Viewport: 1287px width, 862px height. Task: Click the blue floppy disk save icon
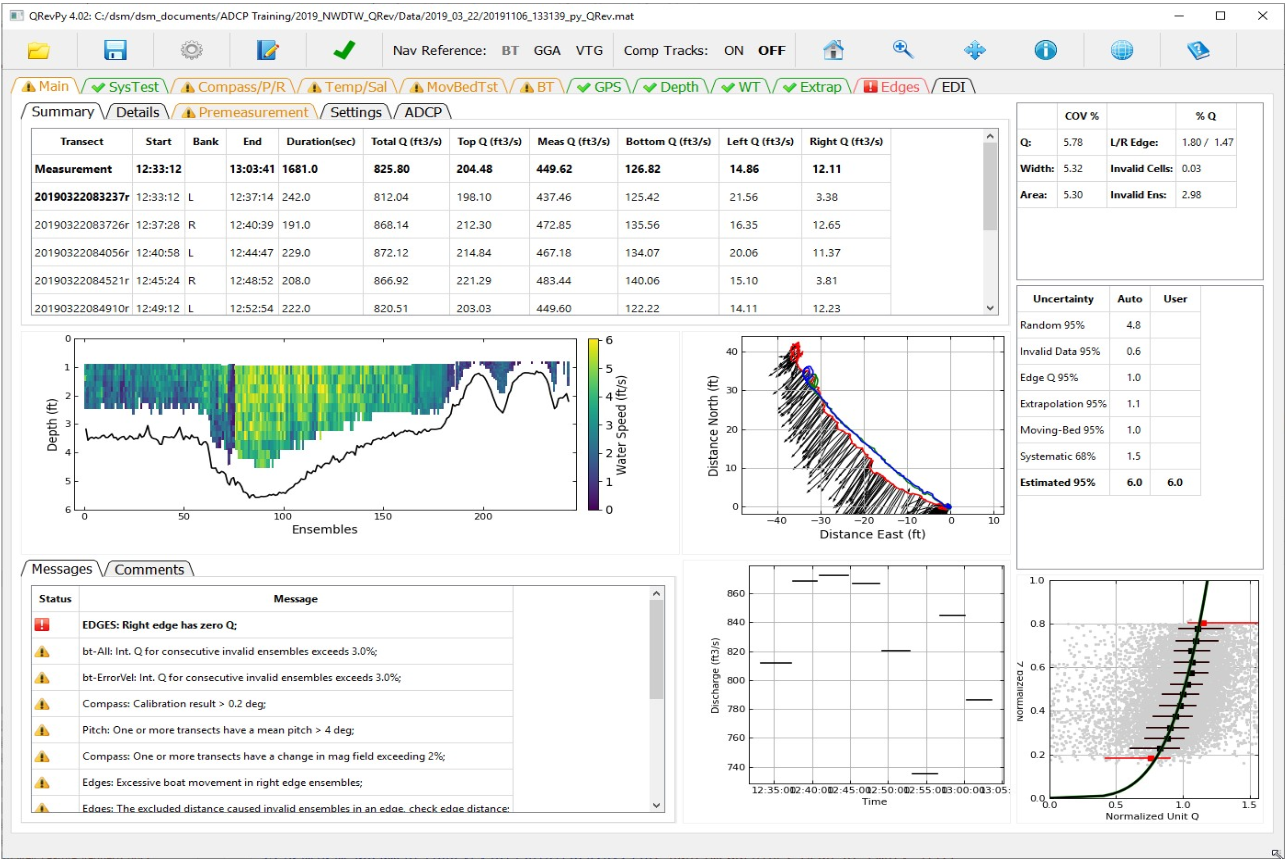115,50
